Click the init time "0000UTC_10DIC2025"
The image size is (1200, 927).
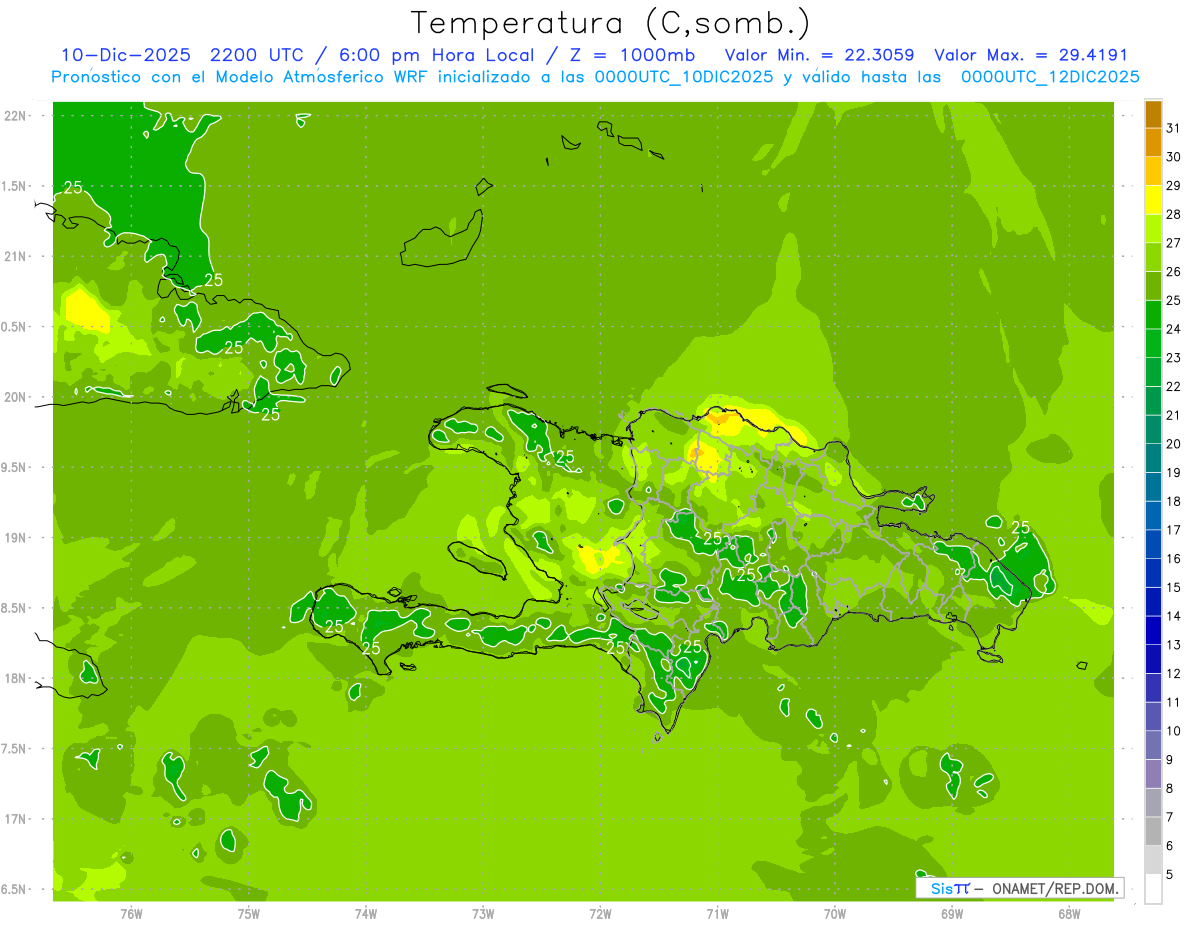pyautogui.click(x=685, y=77)
